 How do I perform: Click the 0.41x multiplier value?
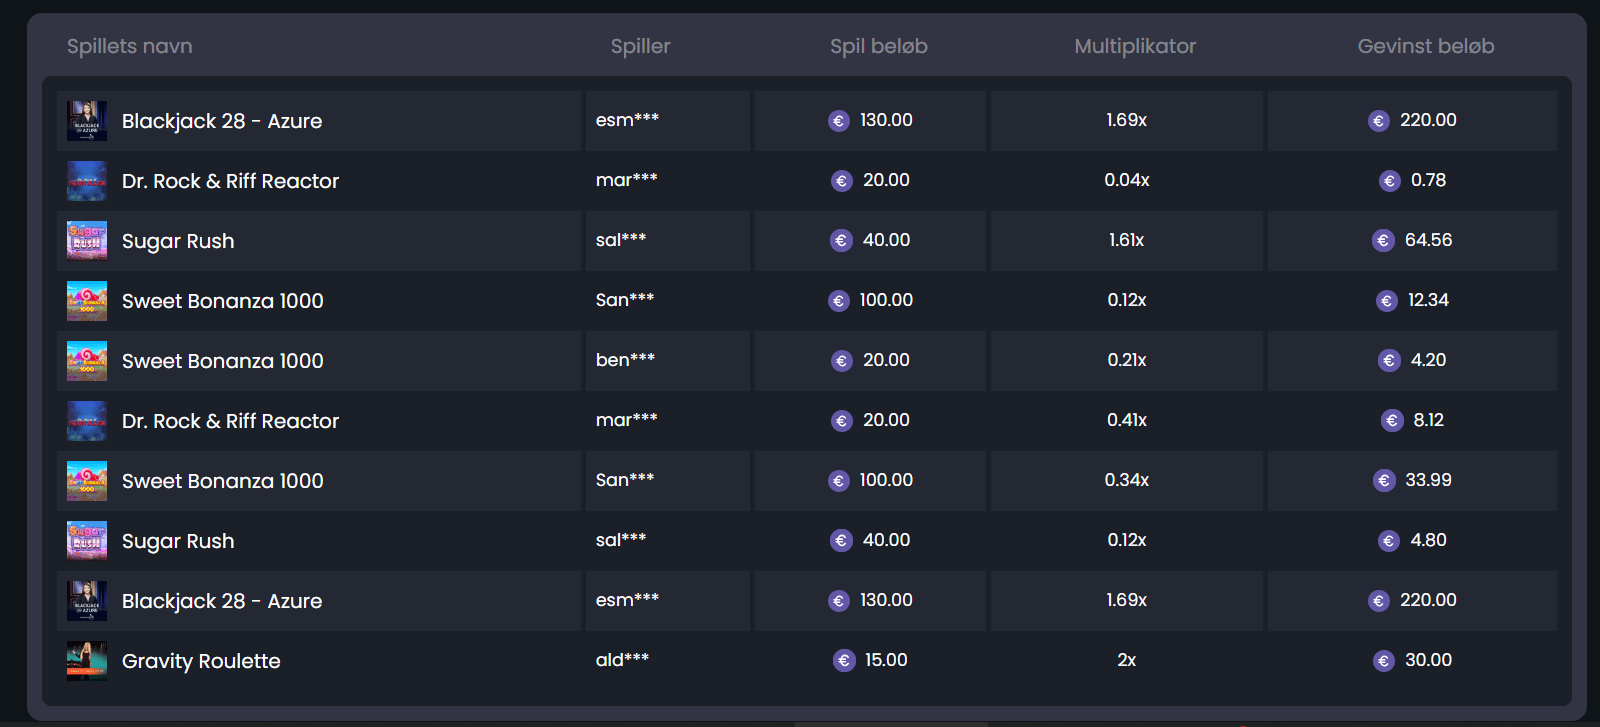[1127, 420]
